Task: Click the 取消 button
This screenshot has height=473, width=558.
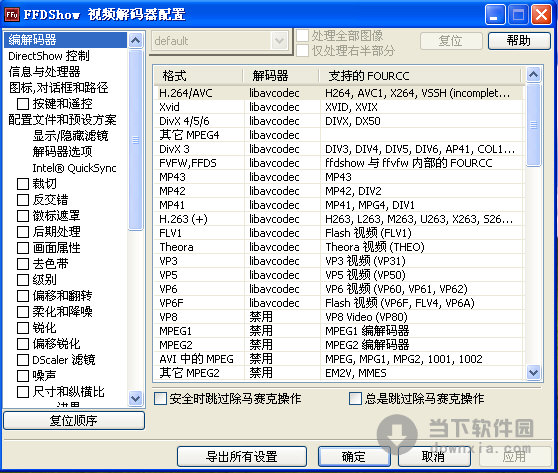Action: coord(434,457)
